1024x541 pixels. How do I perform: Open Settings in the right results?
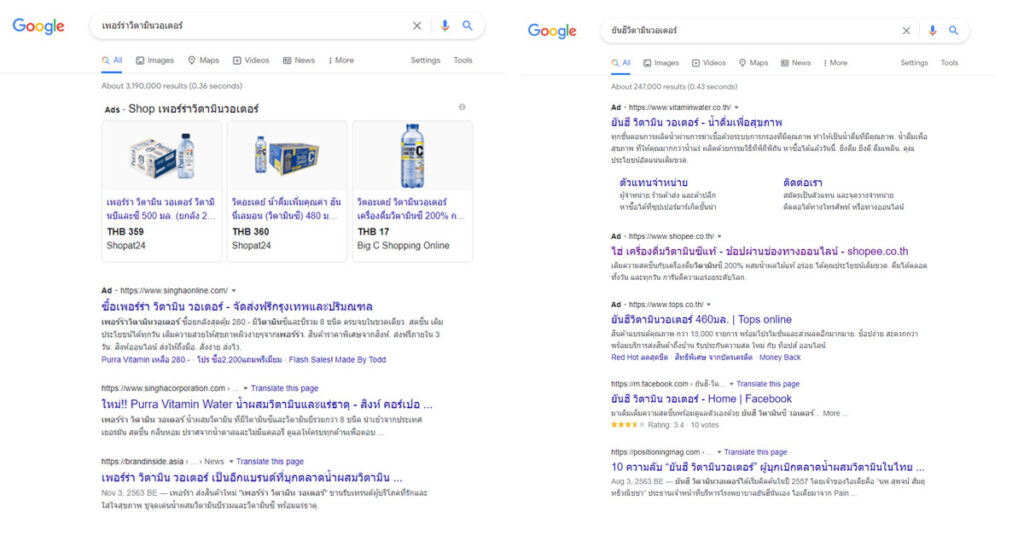click(x=914, y=63)
